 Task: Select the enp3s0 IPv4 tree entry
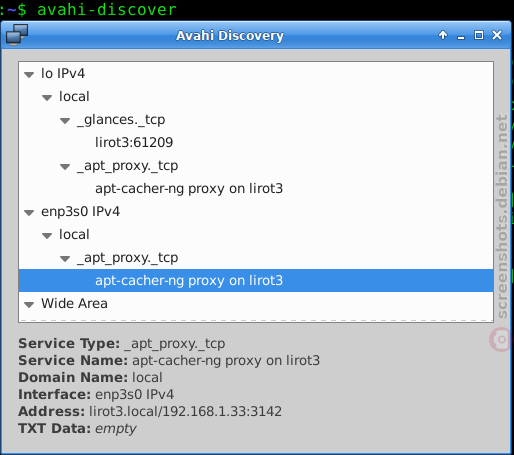(x=80, y=211)
